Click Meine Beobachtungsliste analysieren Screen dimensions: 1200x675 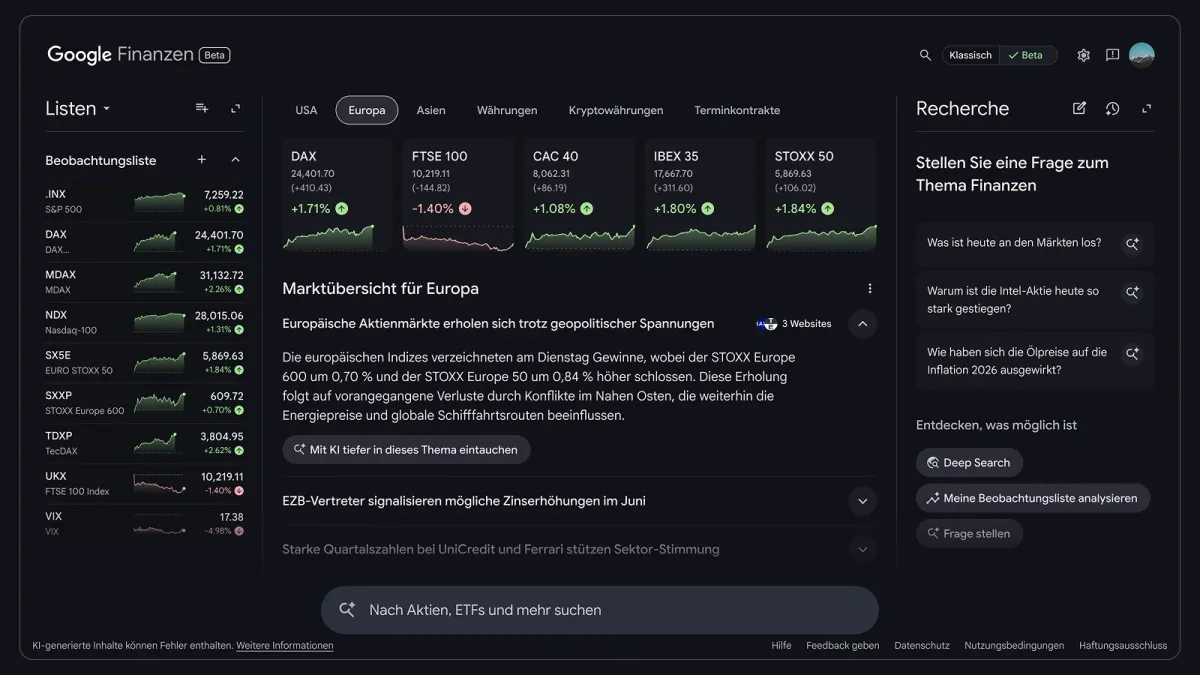1033,498
